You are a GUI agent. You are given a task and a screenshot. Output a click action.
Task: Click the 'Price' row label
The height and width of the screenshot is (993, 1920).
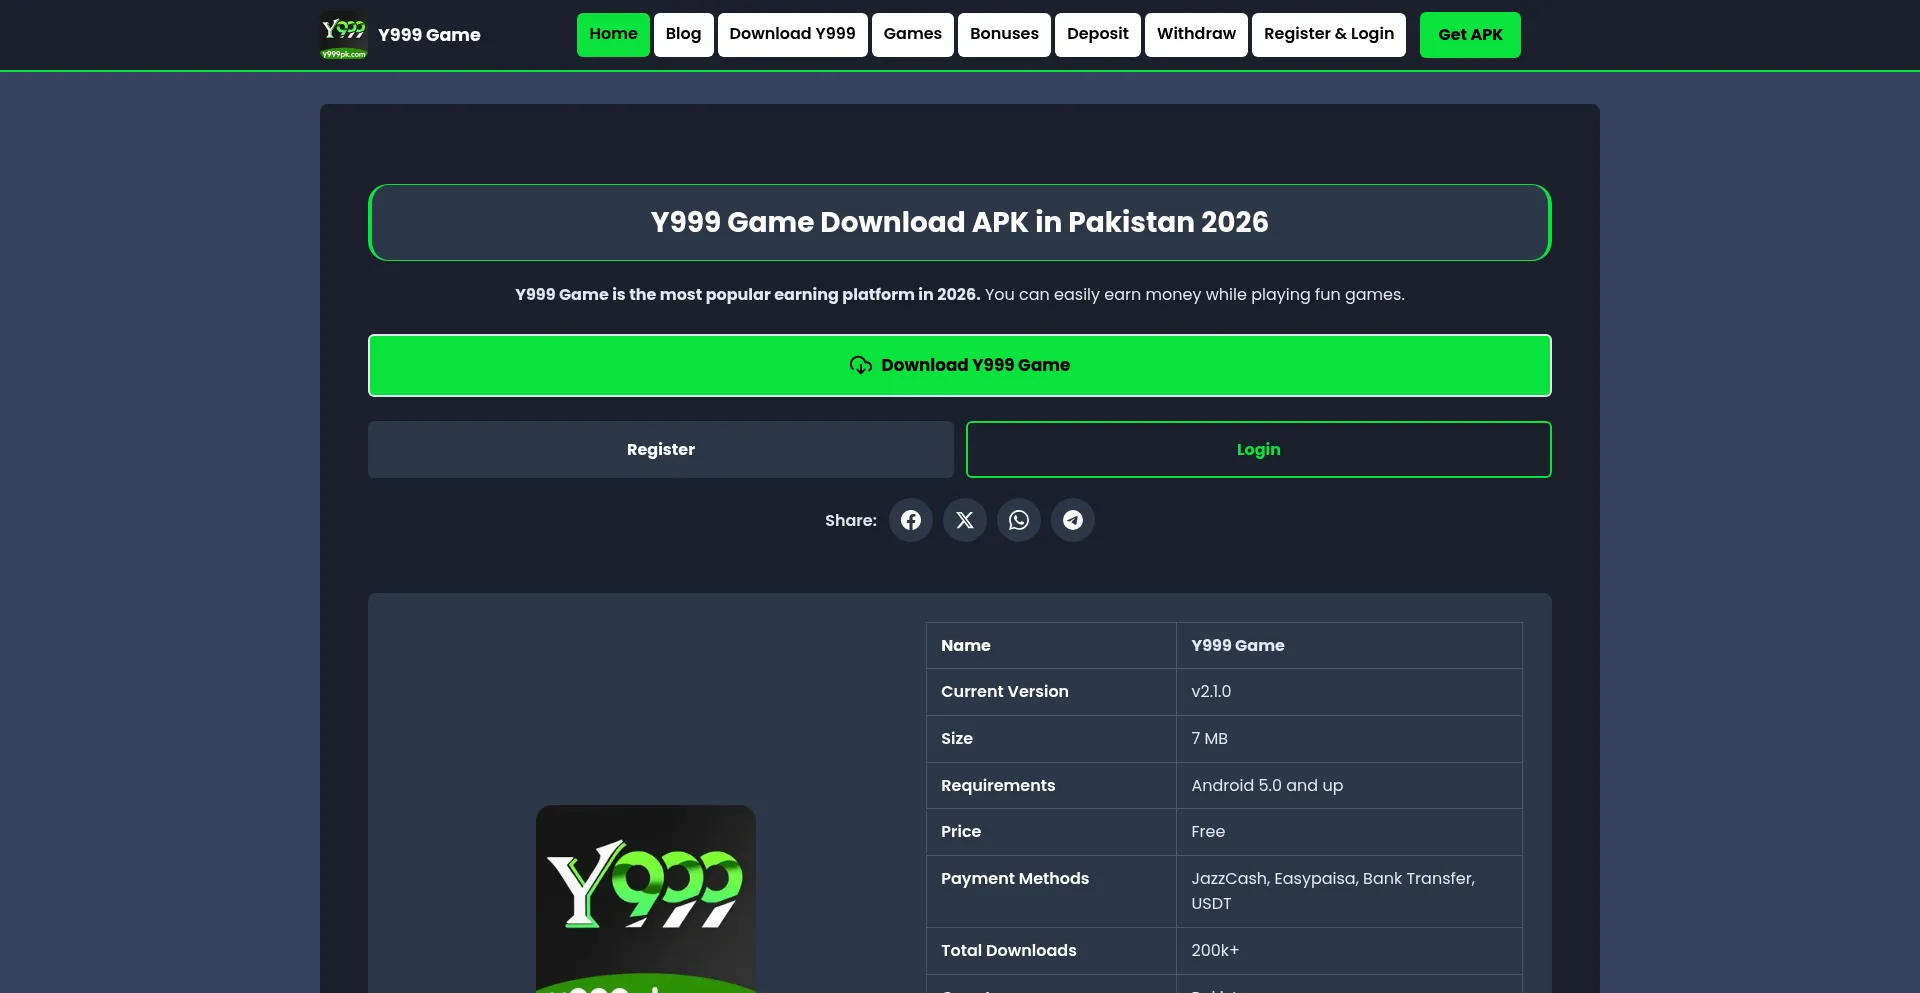(x=961, y=832)
